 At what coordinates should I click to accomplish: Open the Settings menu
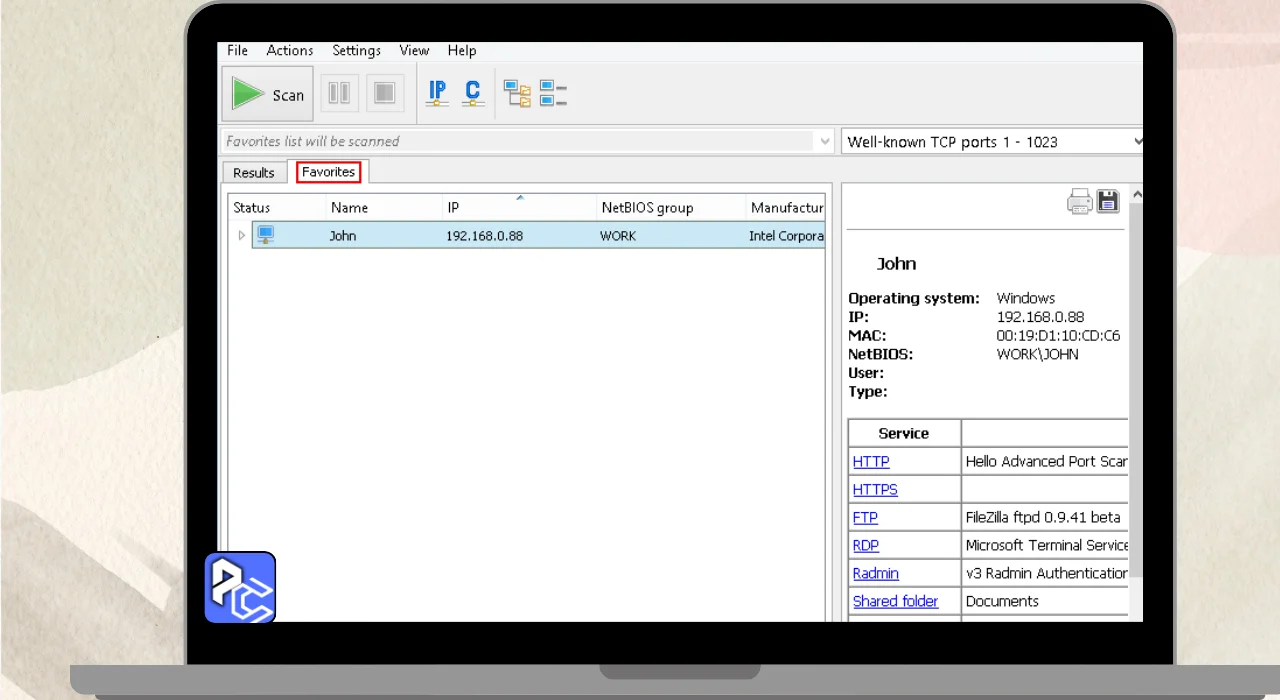pos(356,50)
